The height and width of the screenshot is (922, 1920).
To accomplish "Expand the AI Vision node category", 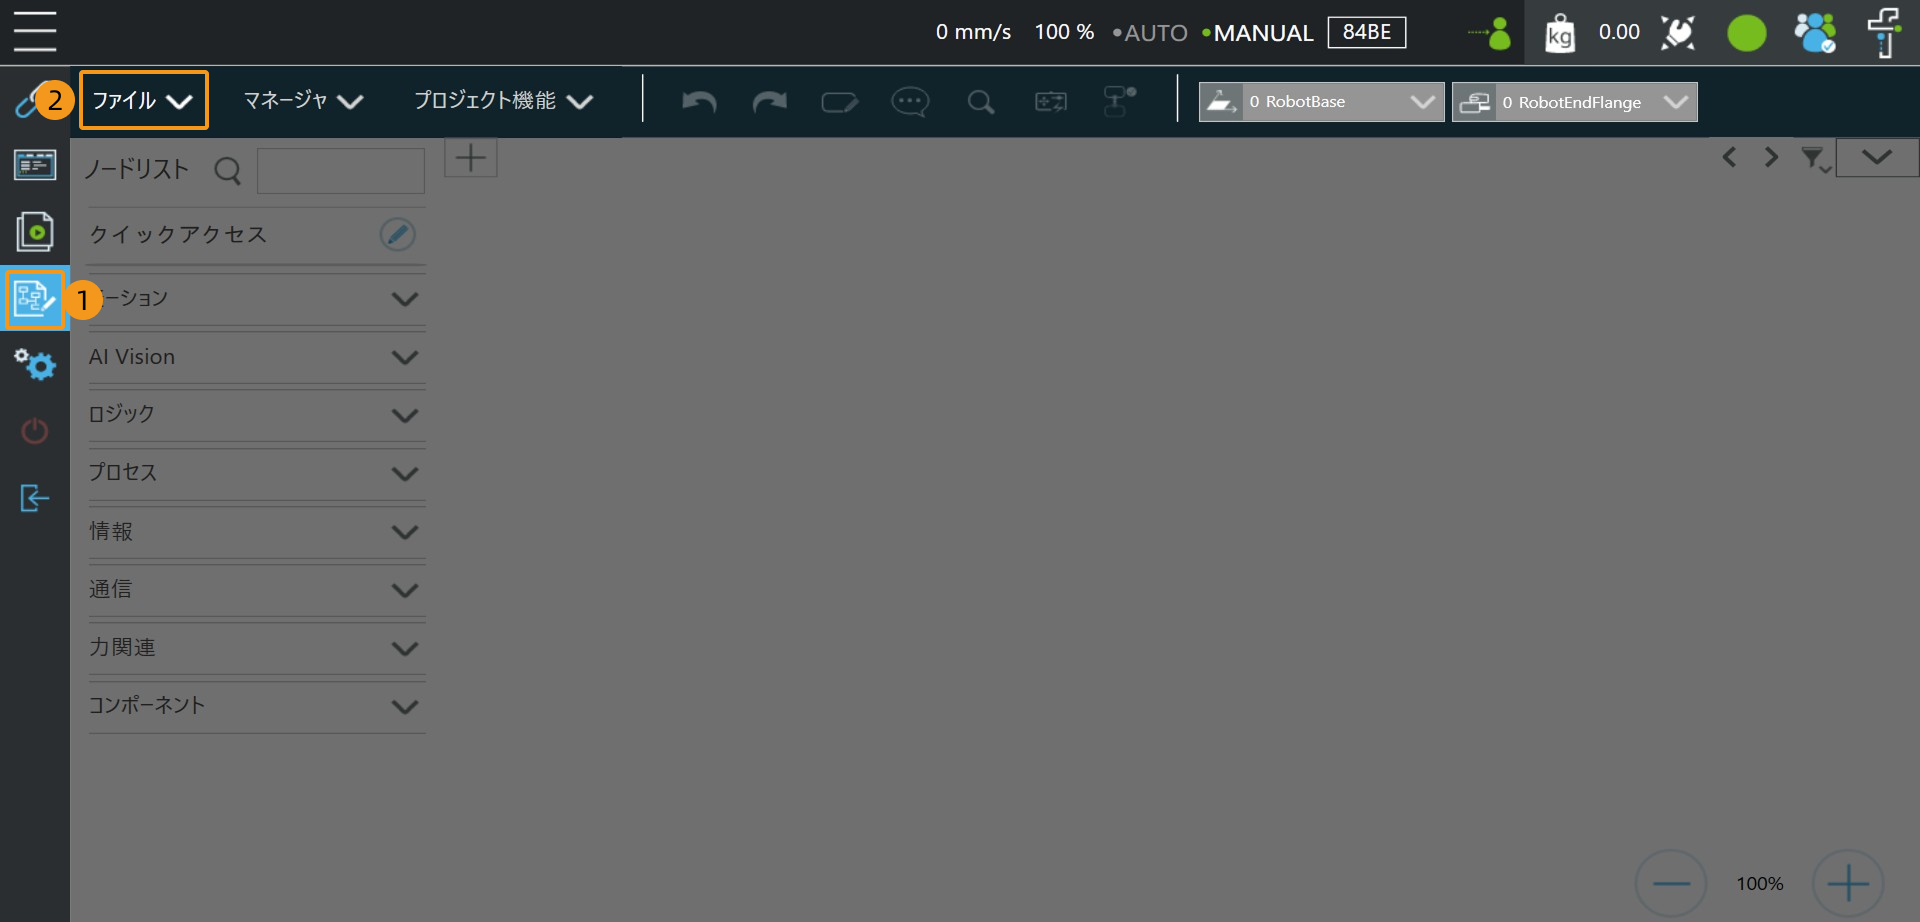I will 257,357.
